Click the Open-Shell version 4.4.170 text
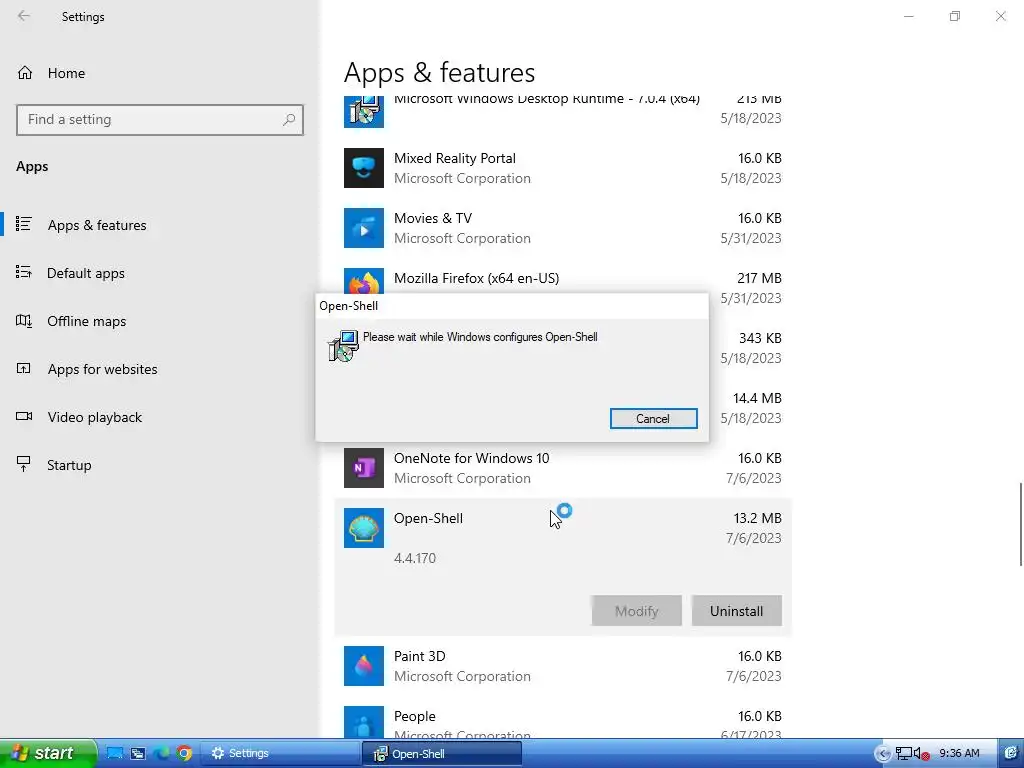The image size is (1024, 768). point(415,558)
